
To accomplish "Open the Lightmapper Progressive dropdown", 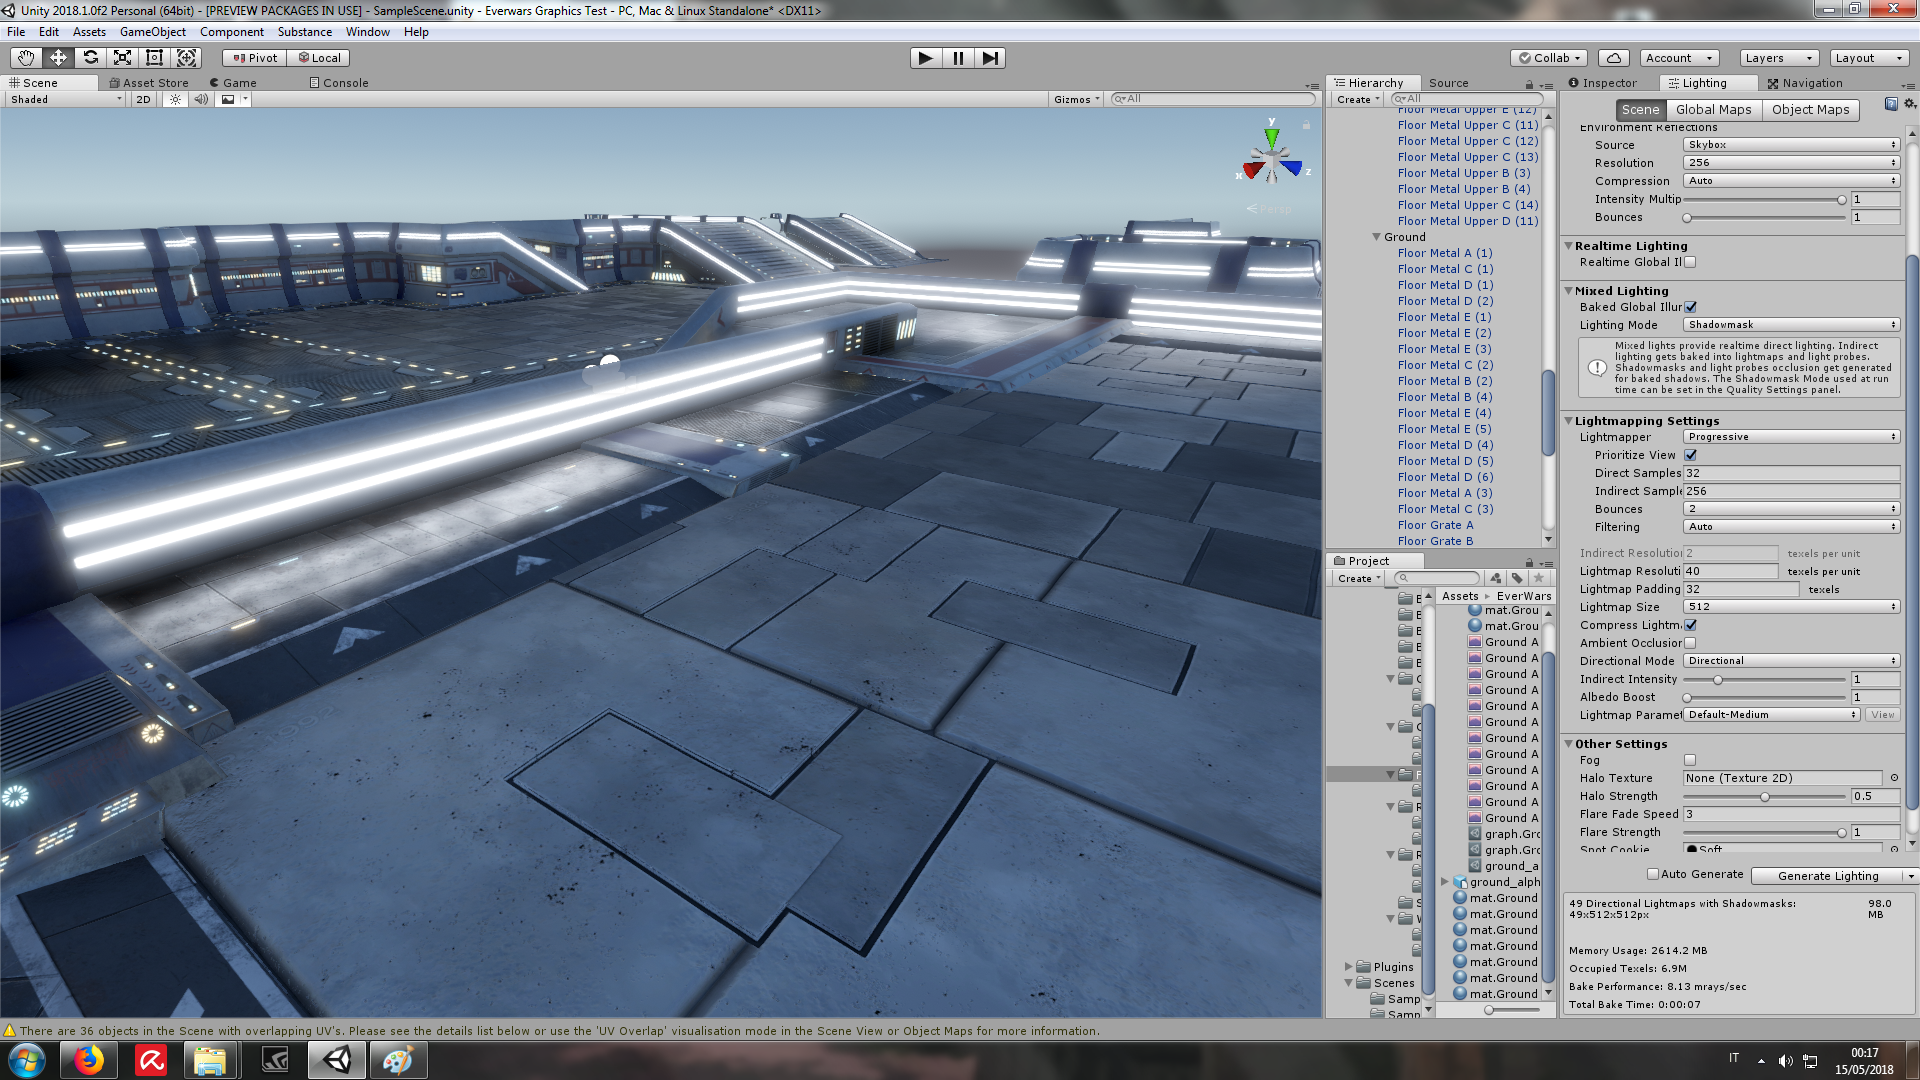I will pyautogui.click(x=1790, y=437).
